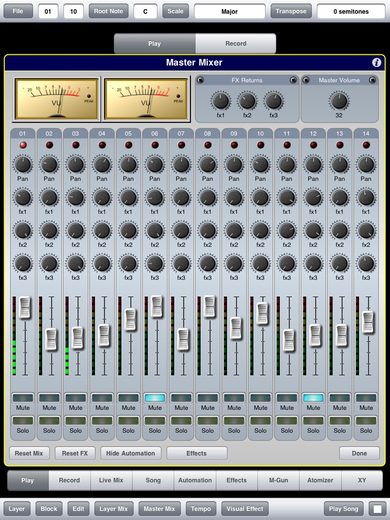
Task: Click the Visual Effect button
Action: (x=245, y=509)
